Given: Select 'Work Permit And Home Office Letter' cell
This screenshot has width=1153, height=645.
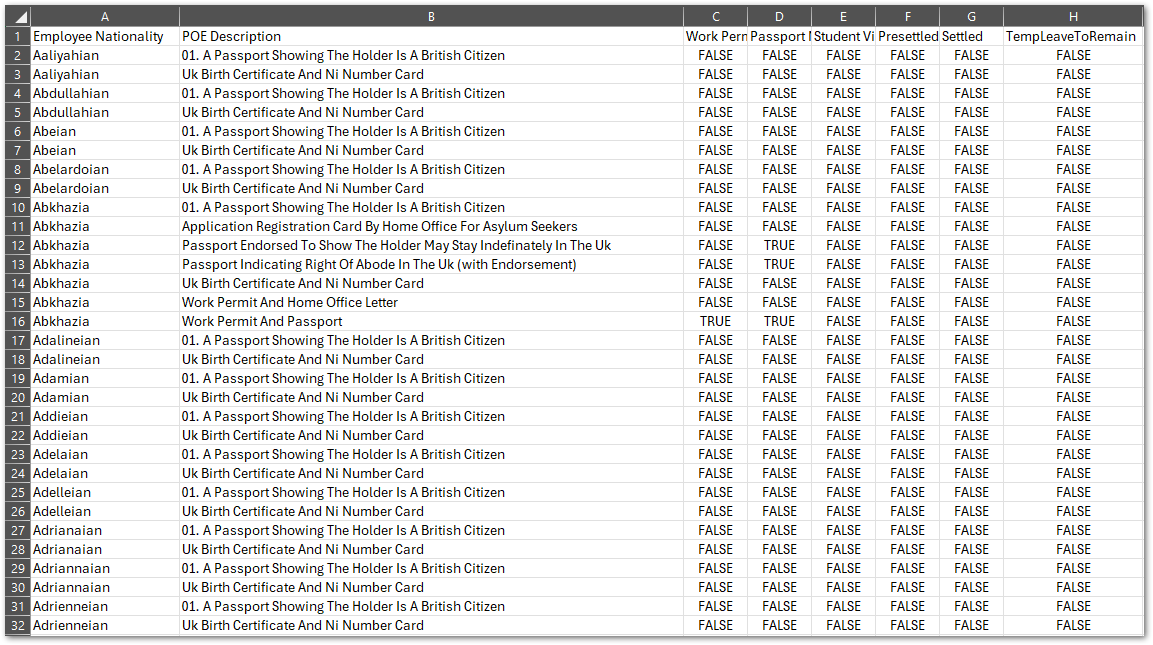Looking at the screenshot, I should (x=290, y=303).
